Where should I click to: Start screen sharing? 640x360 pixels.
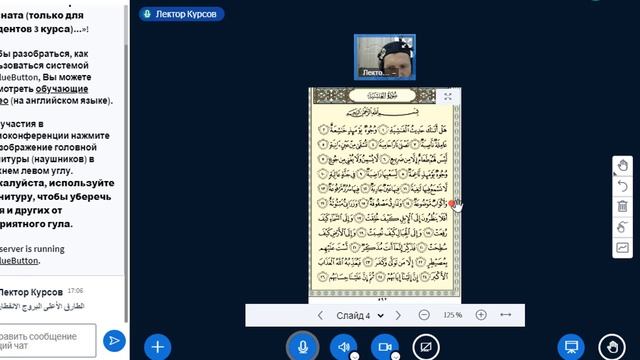(426, 347)
